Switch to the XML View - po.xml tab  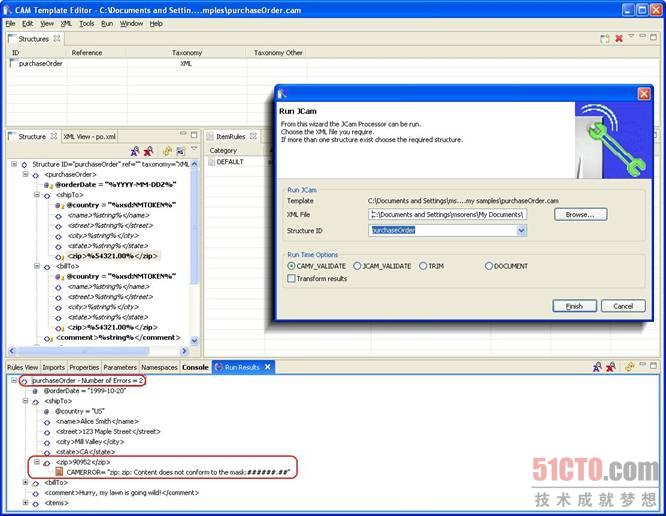pyautogui.click(x=89, y=137)
